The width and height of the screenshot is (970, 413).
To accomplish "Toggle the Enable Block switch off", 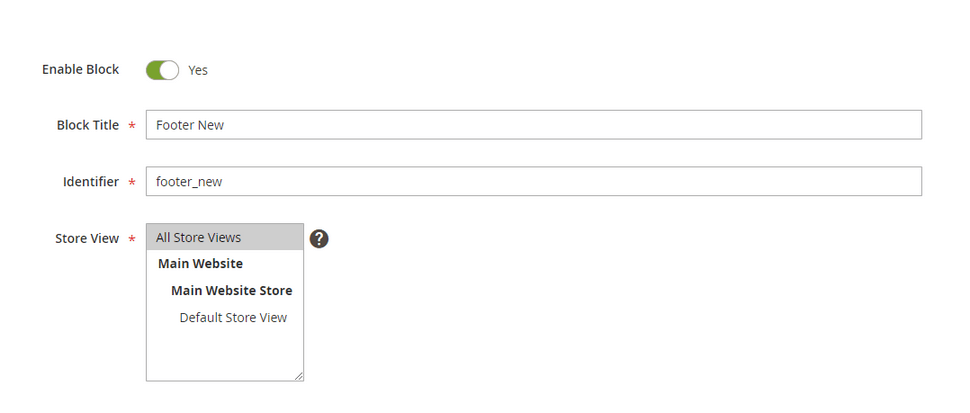I will (162, 70).
